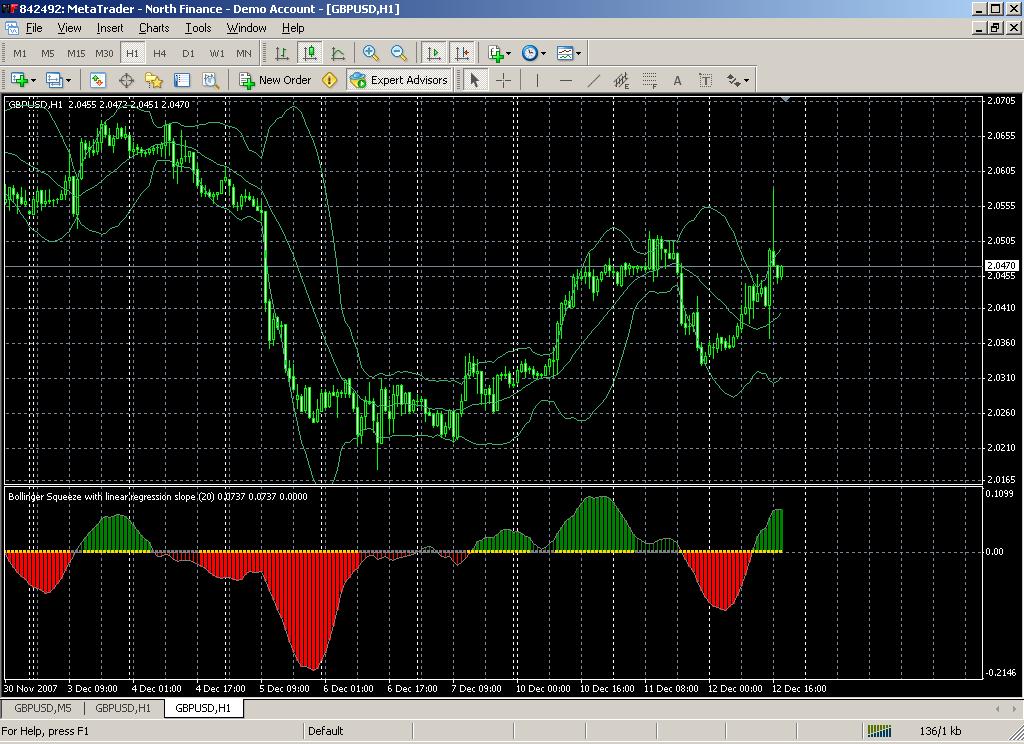Select the Horizontal Line tool

[566, 80]
